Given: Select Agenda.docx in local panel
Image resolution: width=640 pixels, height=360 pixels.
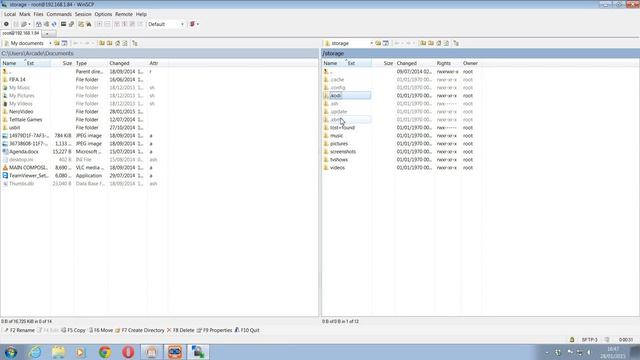Looking at the screenshot, I should 24,151.
